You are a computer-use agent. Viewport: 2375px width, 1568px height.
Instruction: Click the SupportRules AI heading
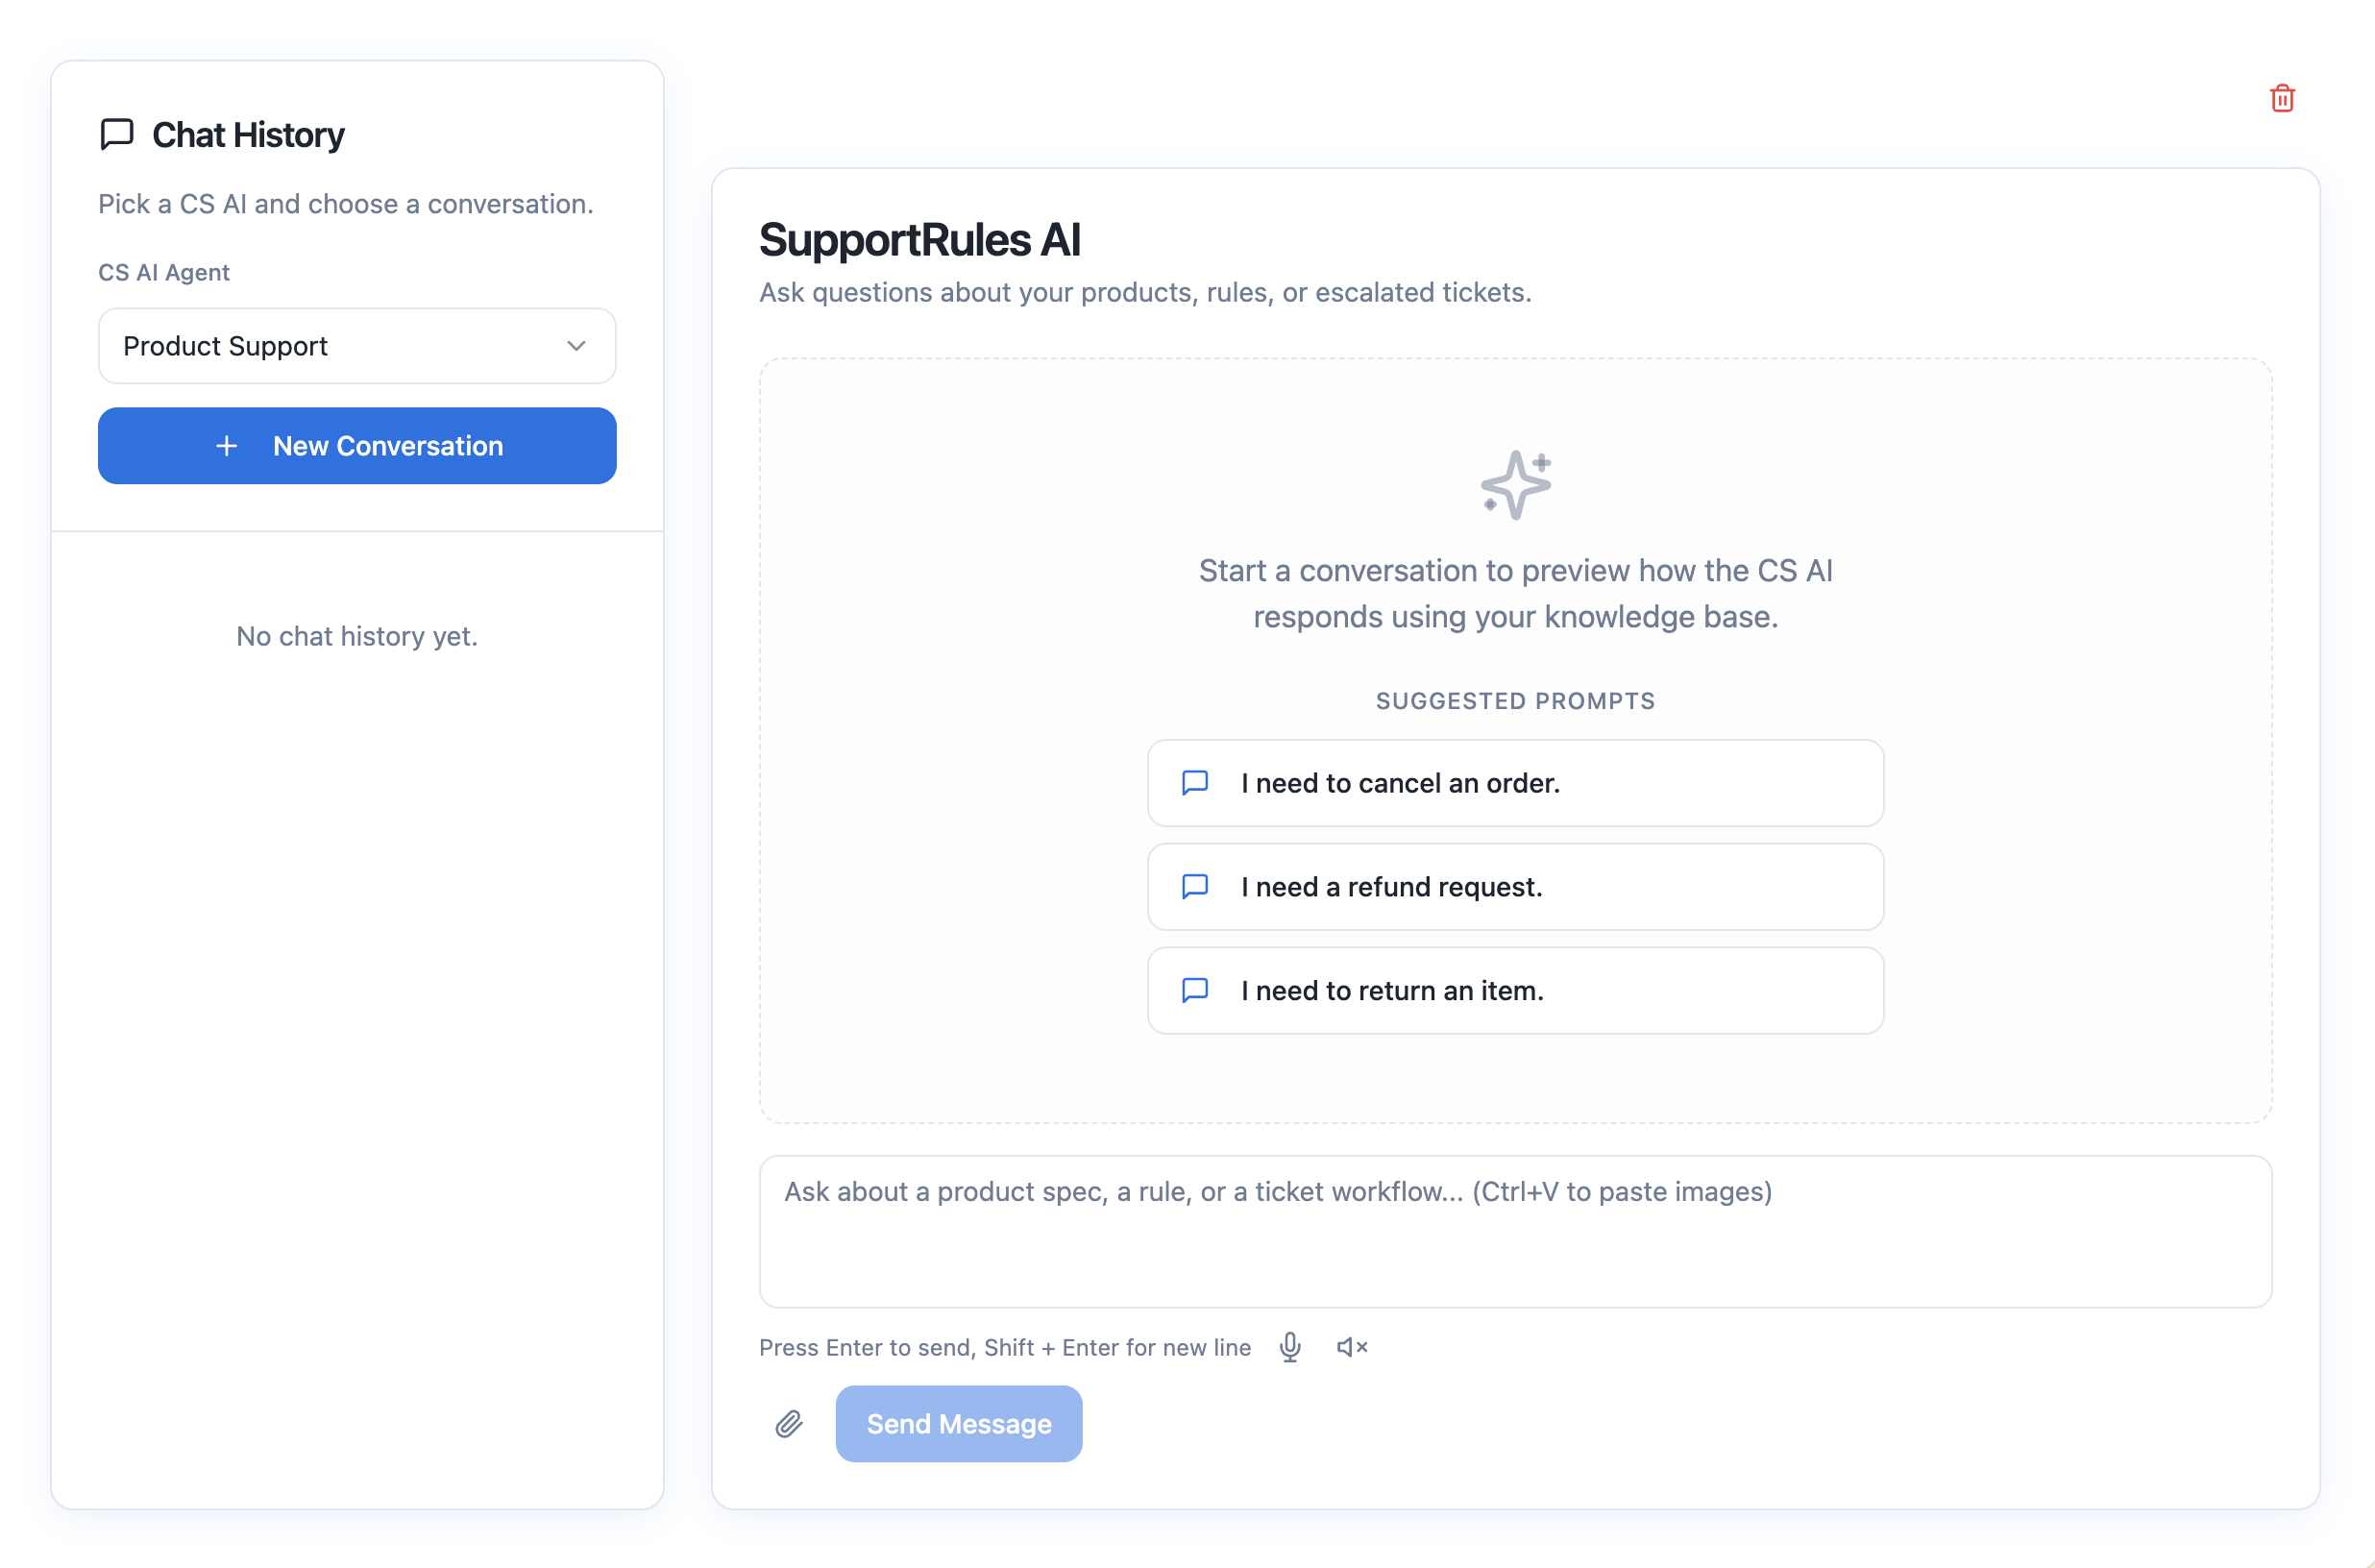pos(920,240)
